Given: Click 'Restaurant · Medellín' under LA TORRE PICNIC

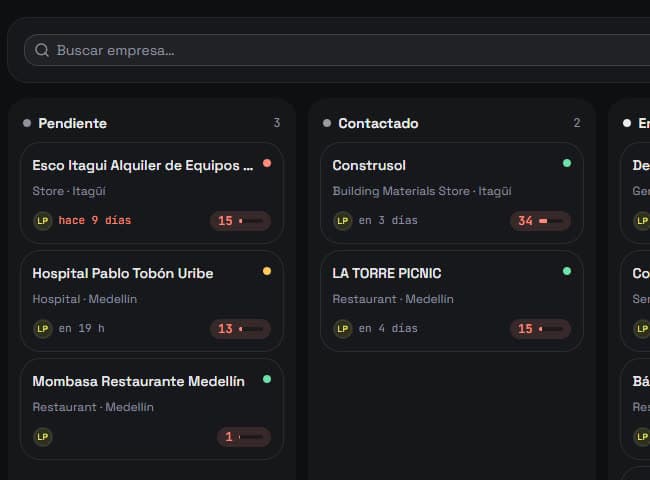Looking at the screenshot, I should tap(393, 299).
